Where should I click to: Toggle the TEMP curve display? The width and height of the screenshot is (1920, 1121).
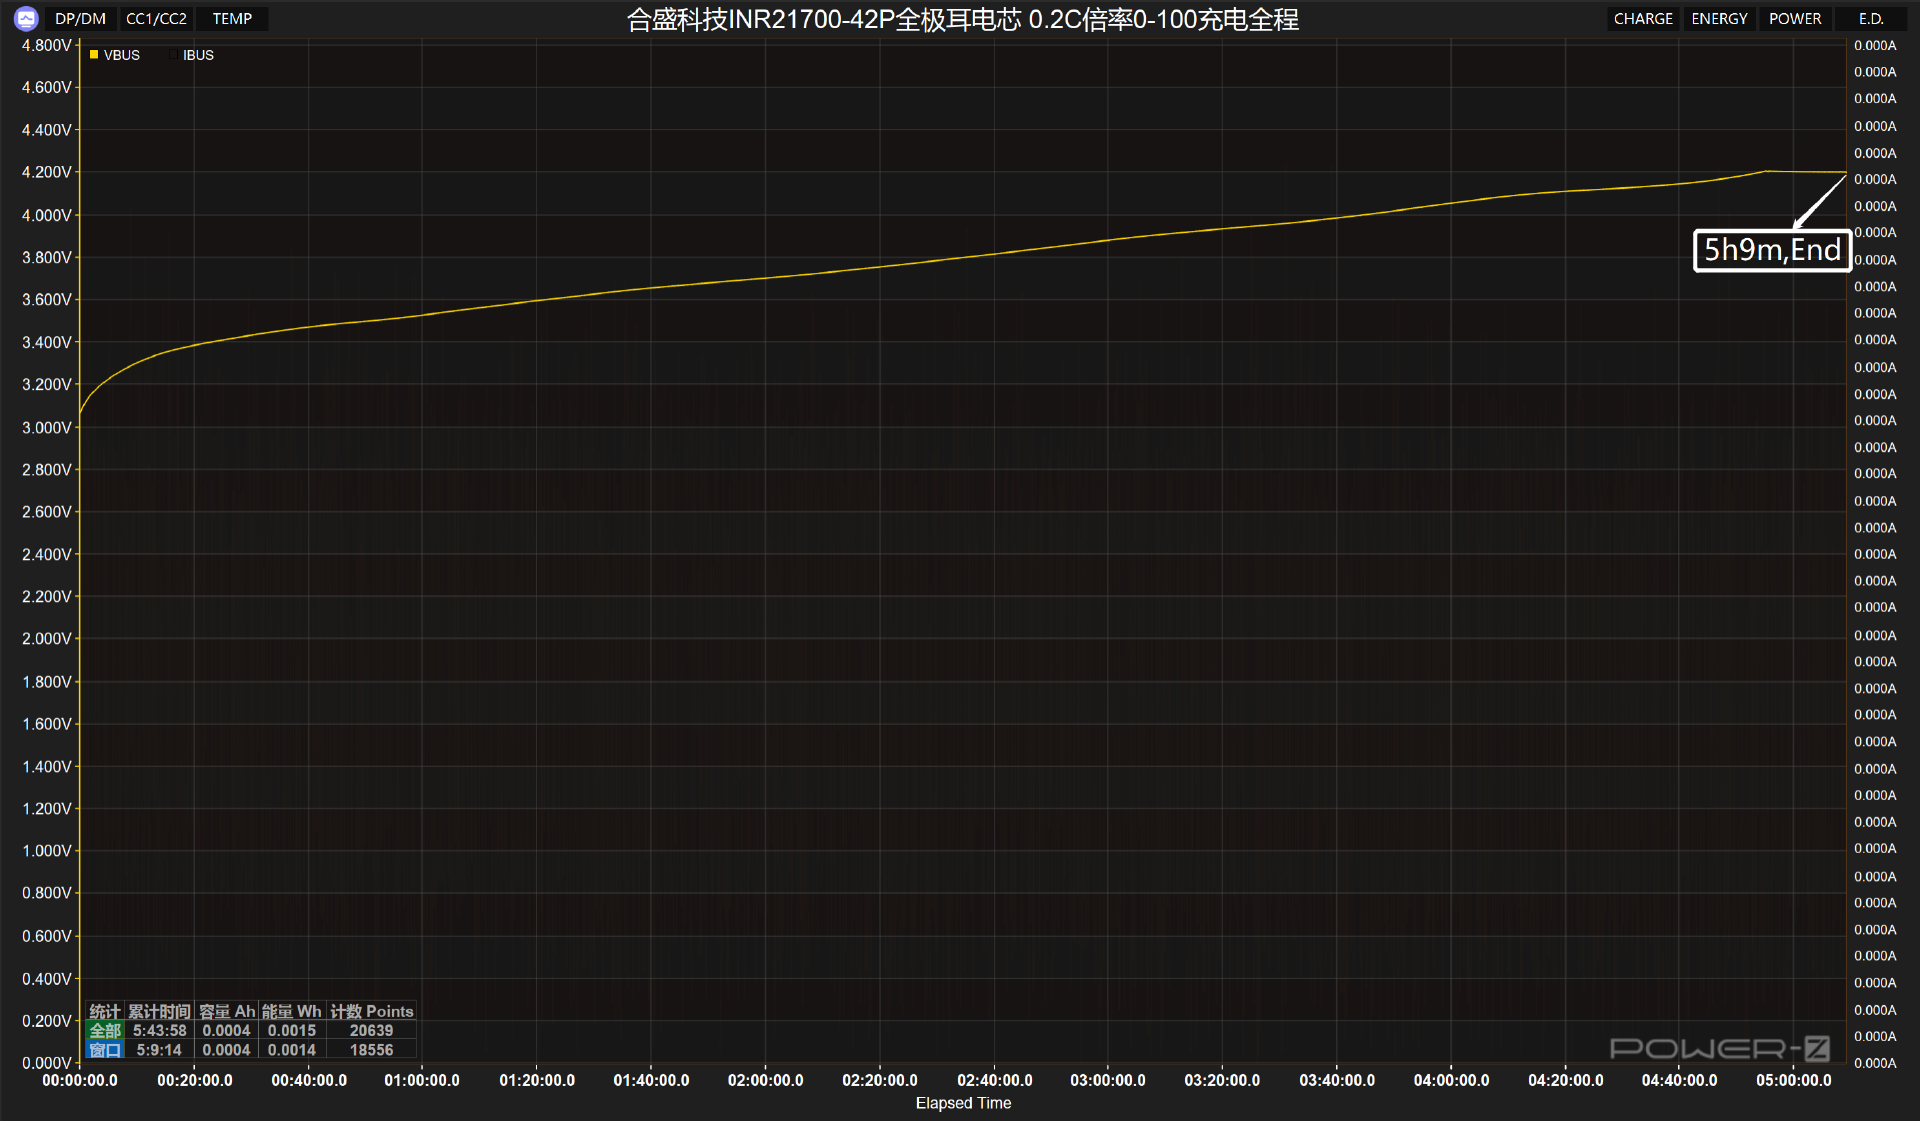(232, 19)
